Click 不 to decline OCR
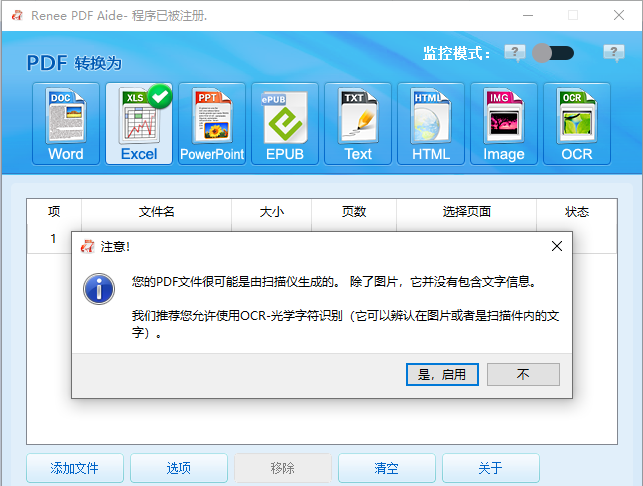This screenshot has height=486, width=643. click(x=523, y=374)
